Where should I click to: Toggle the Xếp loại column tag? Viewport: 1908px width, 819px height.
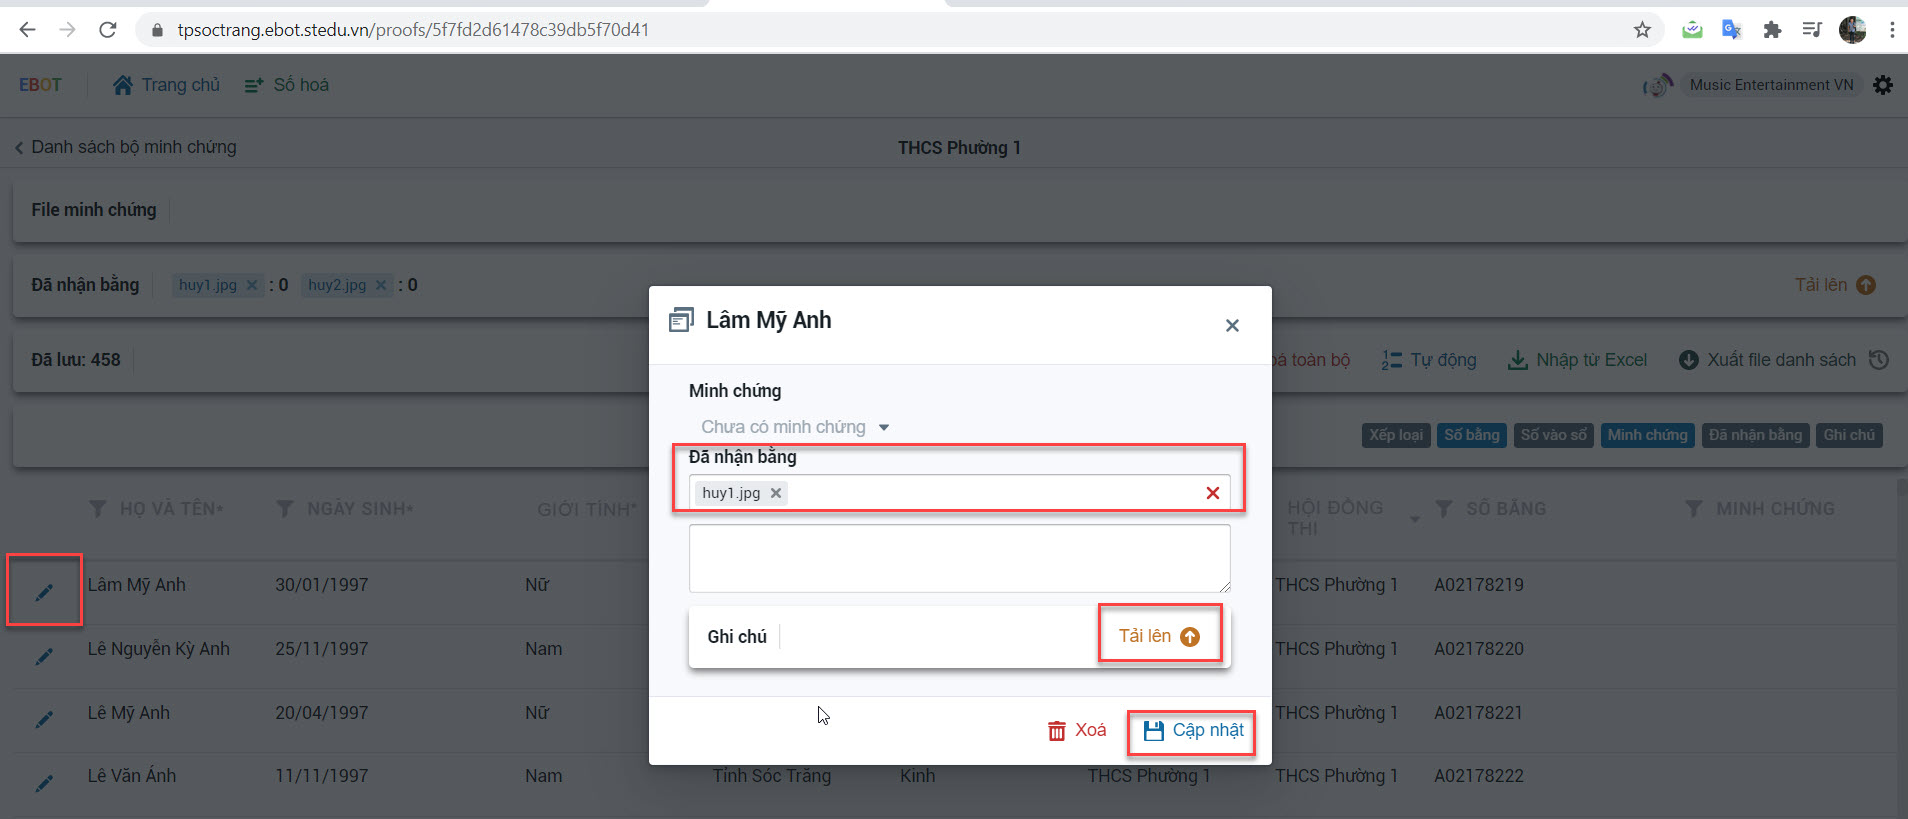click(1396, 435)
